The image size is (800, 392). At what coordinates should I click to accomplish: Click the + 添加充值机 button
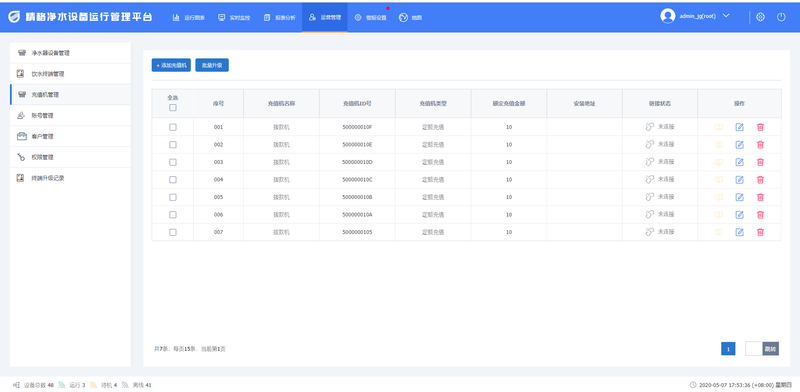point(171,65)
